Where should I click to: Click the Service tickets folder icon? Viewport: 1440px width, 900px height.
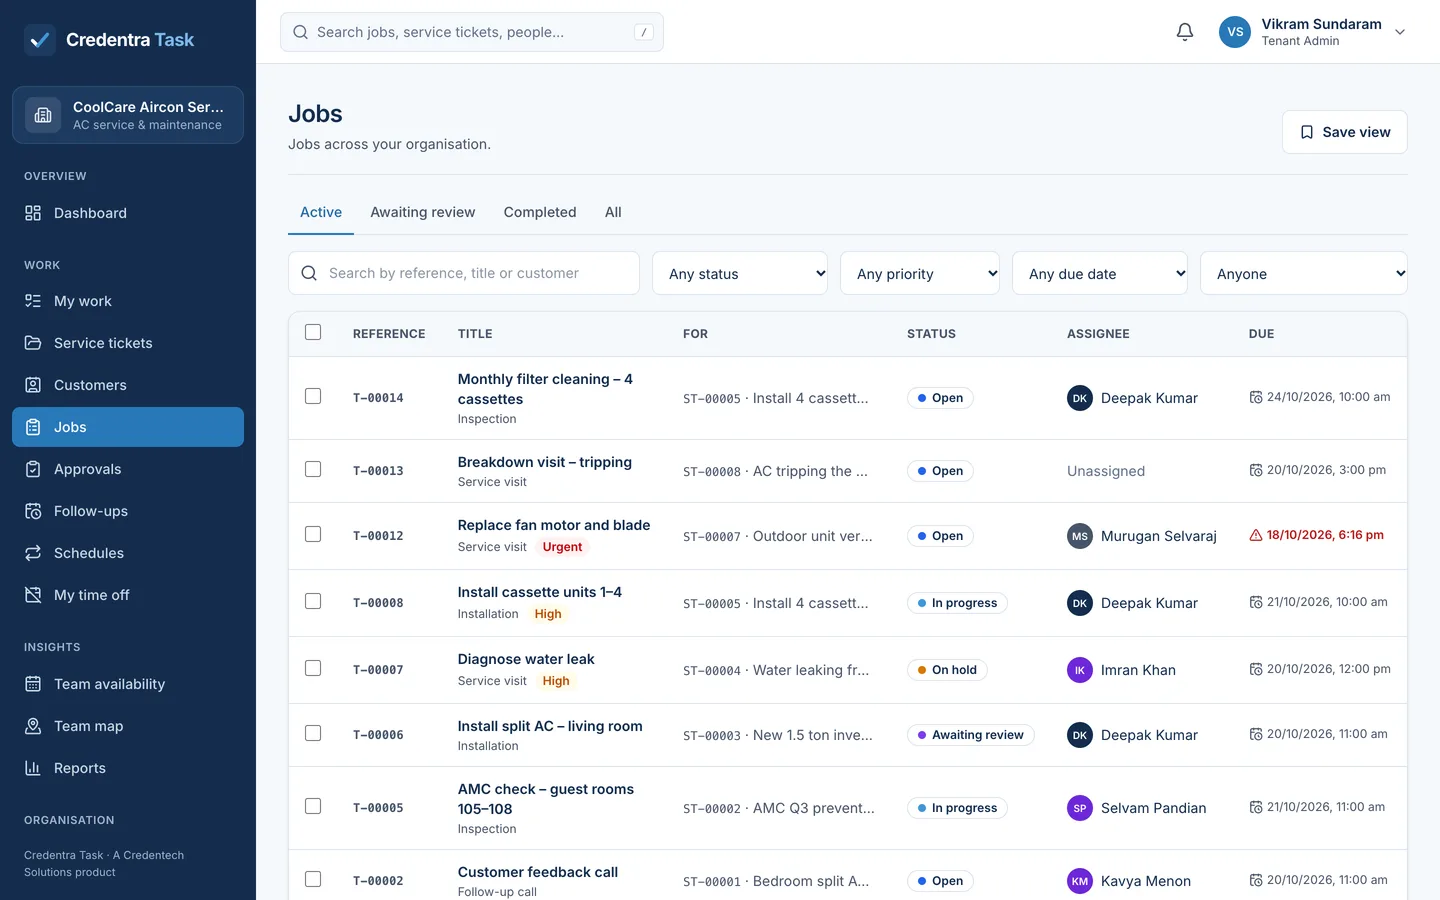pyautogui.click(x=33, y=343)
